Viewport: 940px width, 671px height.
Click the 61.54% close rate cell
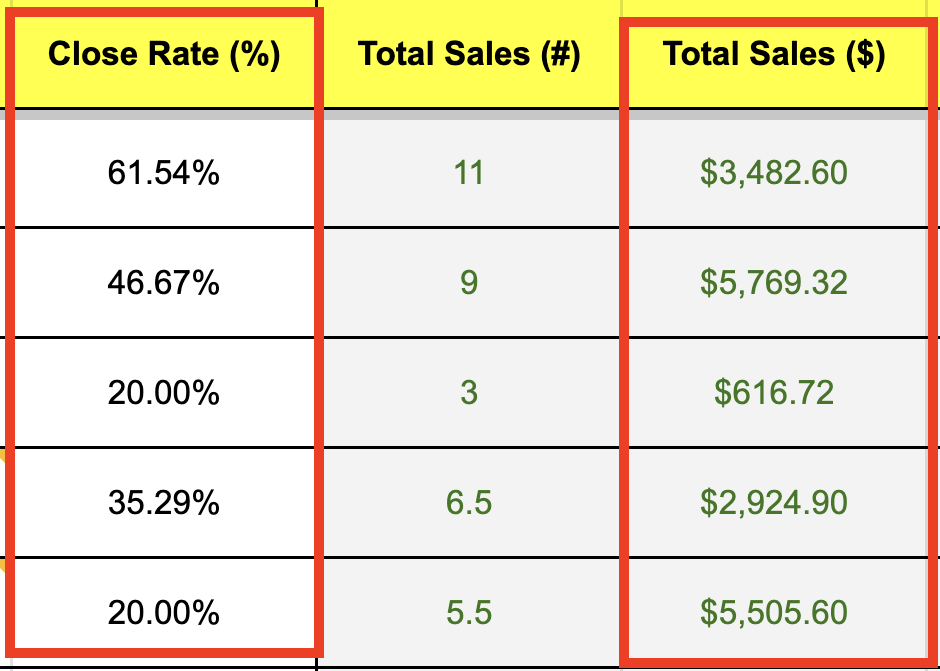click(x=163, y=174)
